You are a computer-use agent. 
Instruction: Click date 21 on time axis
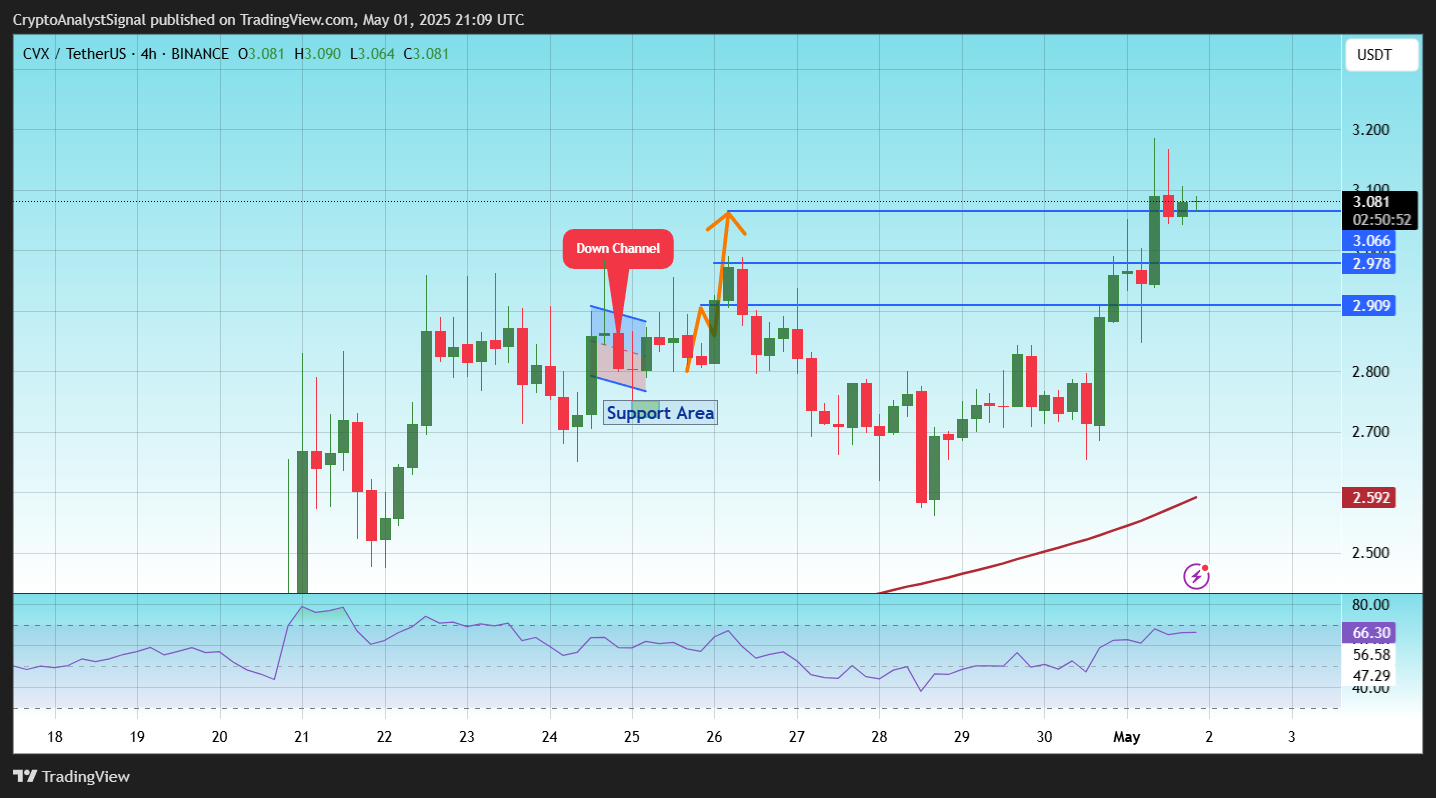pyautogui.click(x=301, y=737)
